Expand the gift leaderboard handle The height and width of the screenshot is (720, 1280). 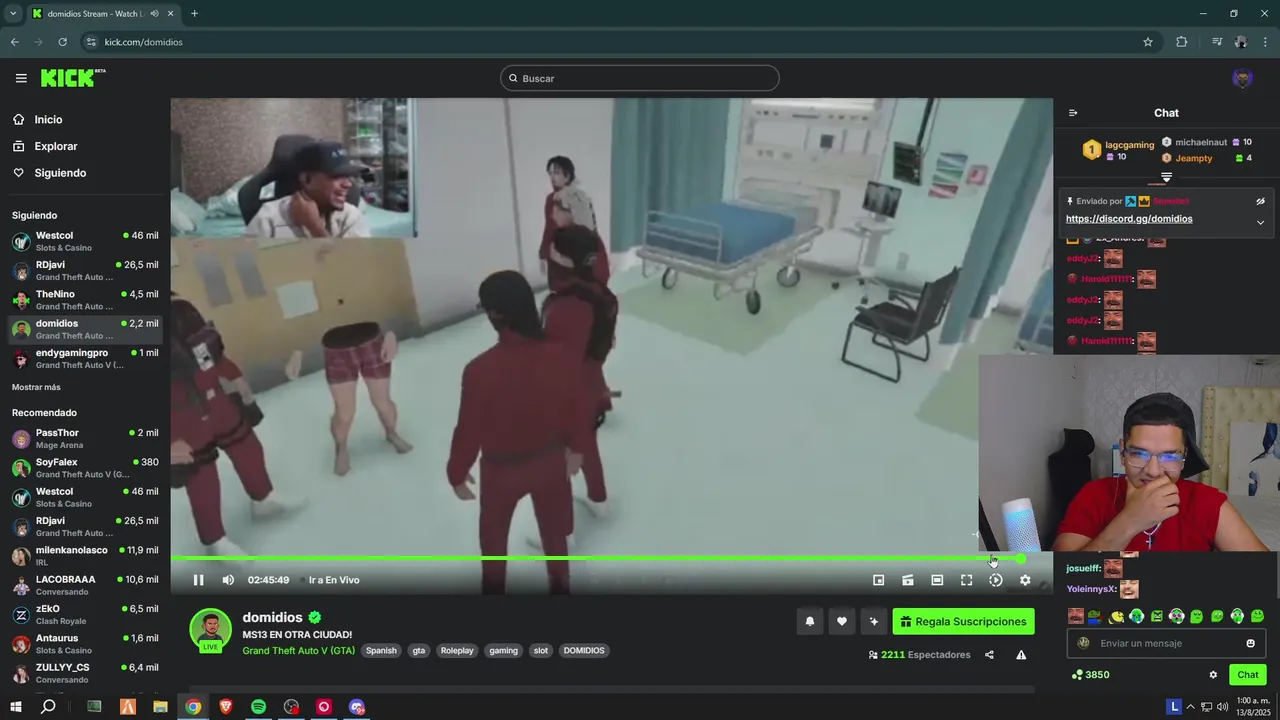[x=1166, y=177]
